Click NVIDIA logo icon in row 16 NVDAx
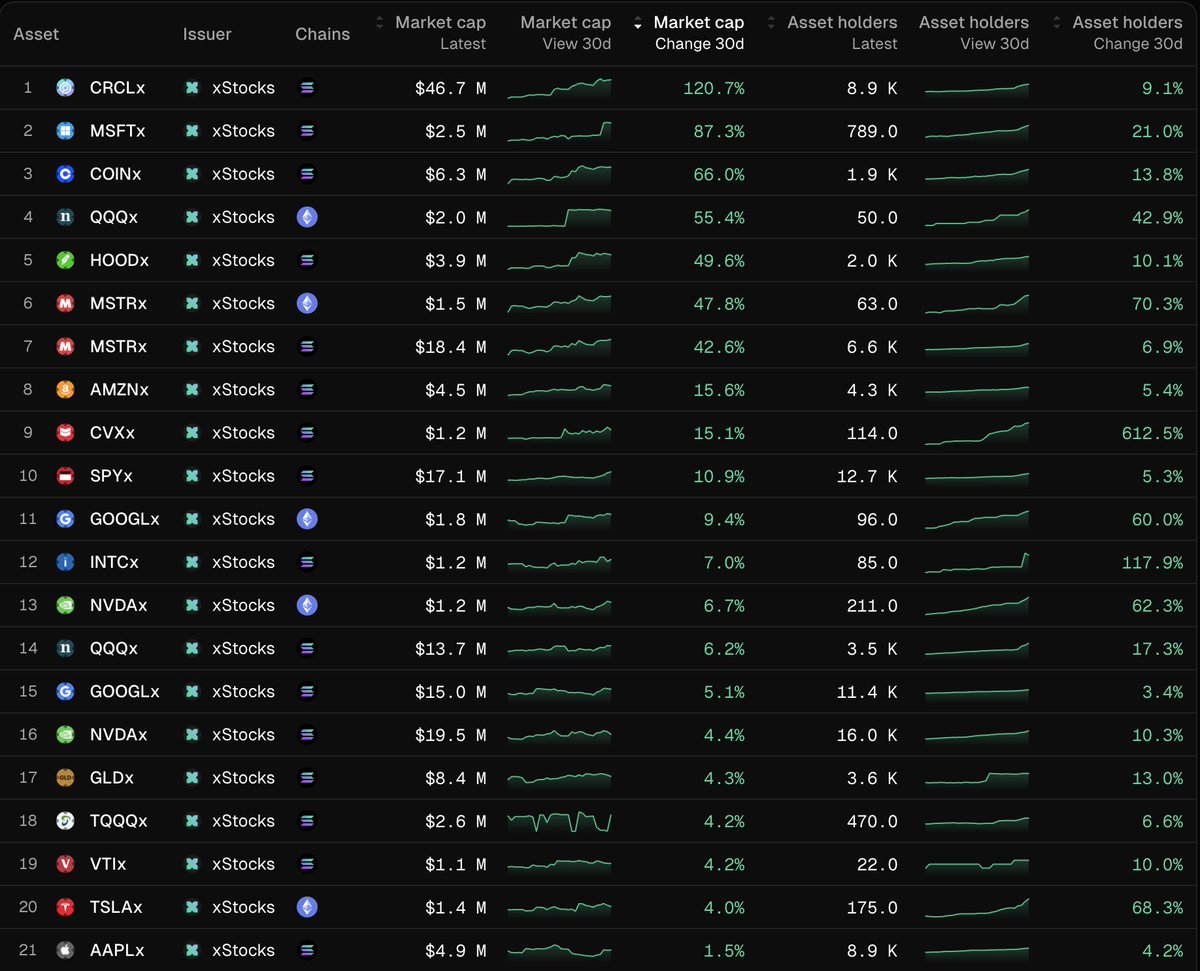 65,735
